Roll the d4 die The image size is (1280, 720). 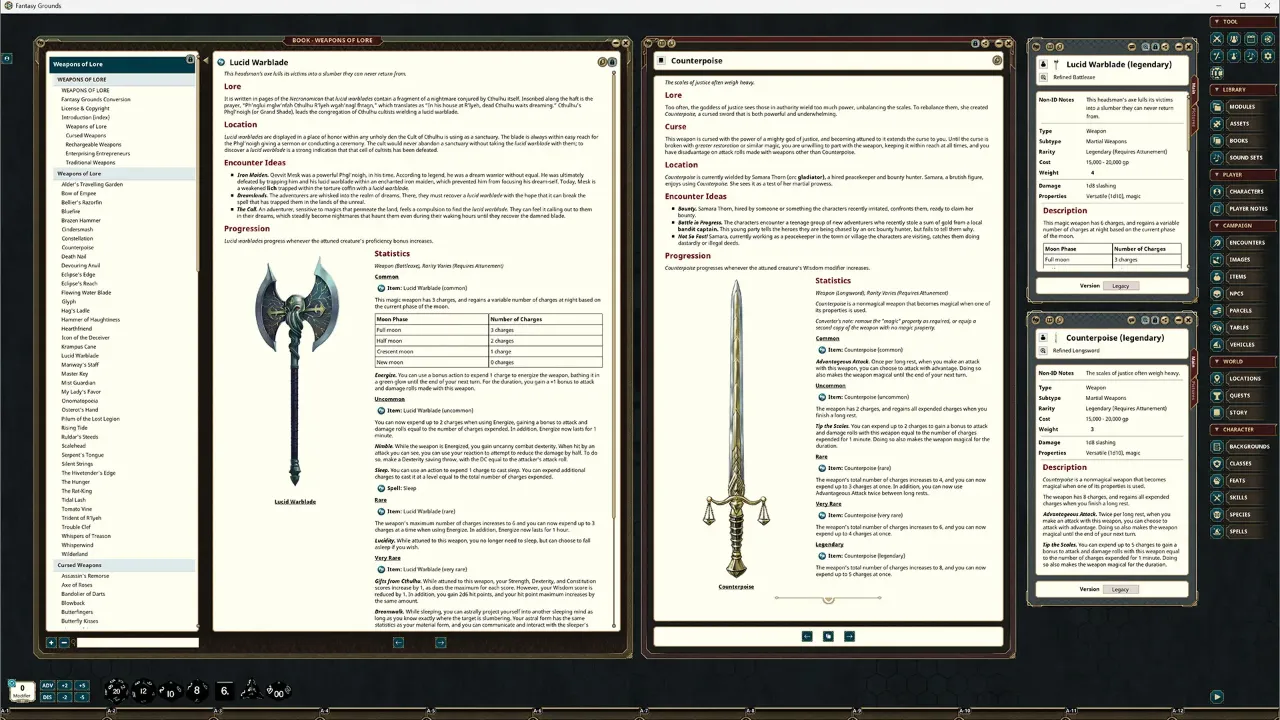click(252, 691)
